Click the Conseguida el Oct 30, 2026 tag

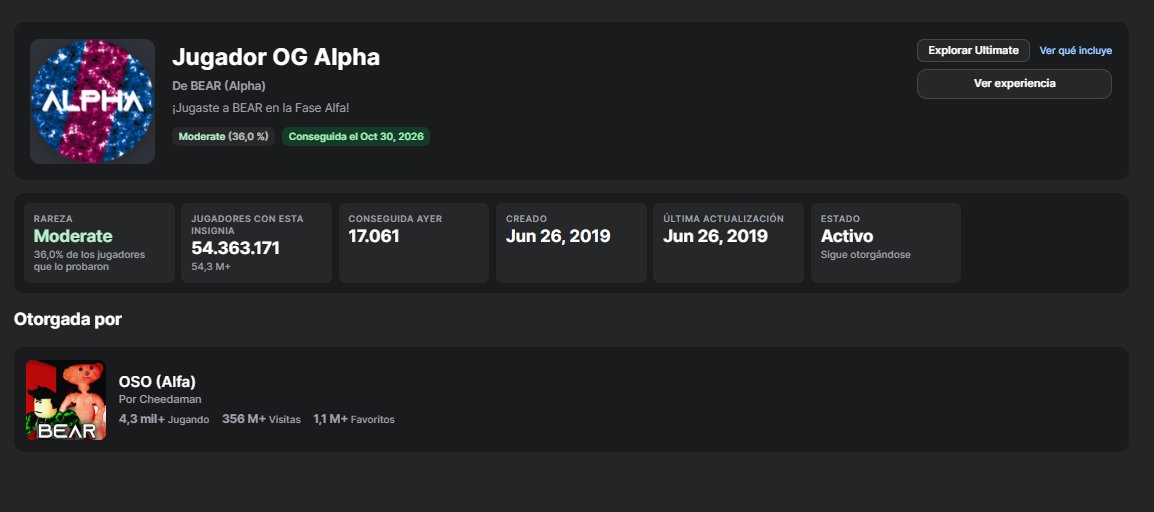tap(356, 137)
